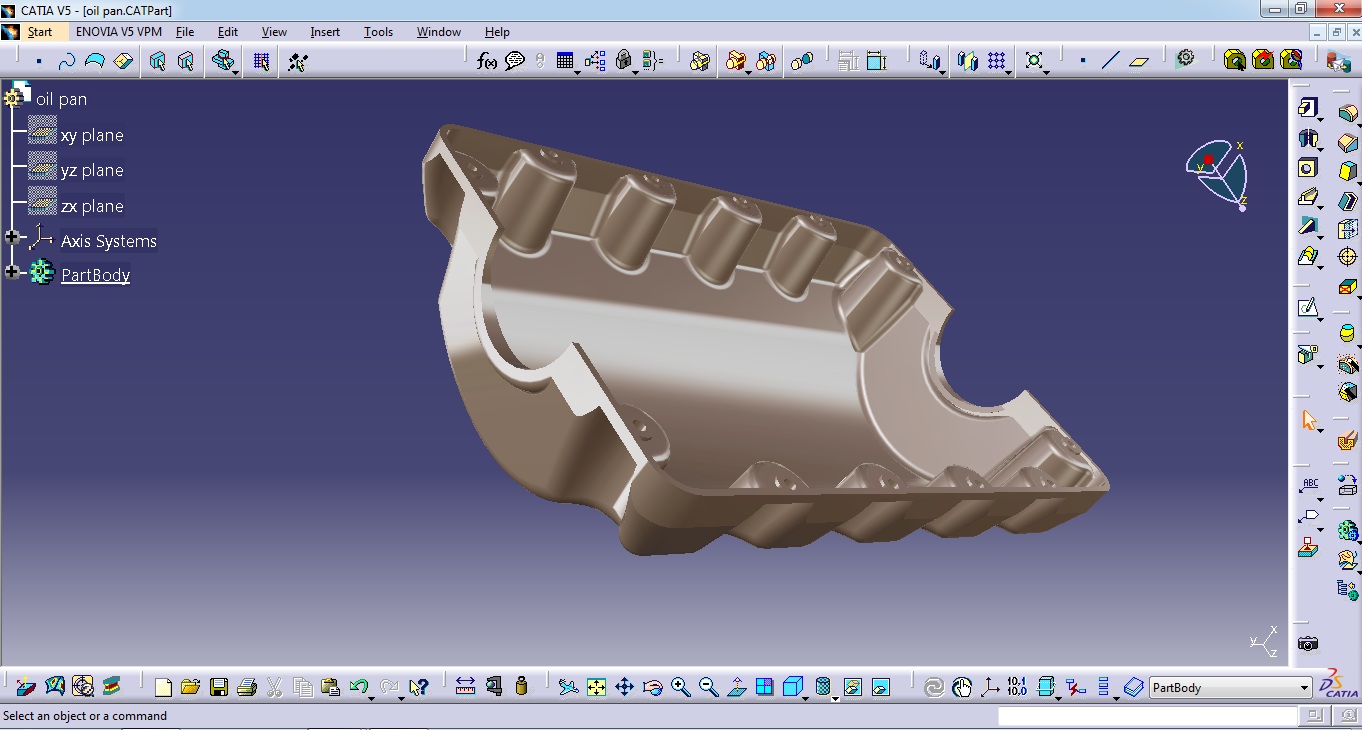Select the Rotate view tool
This screenshot has width=1362, height=730.
coord(652,687)
